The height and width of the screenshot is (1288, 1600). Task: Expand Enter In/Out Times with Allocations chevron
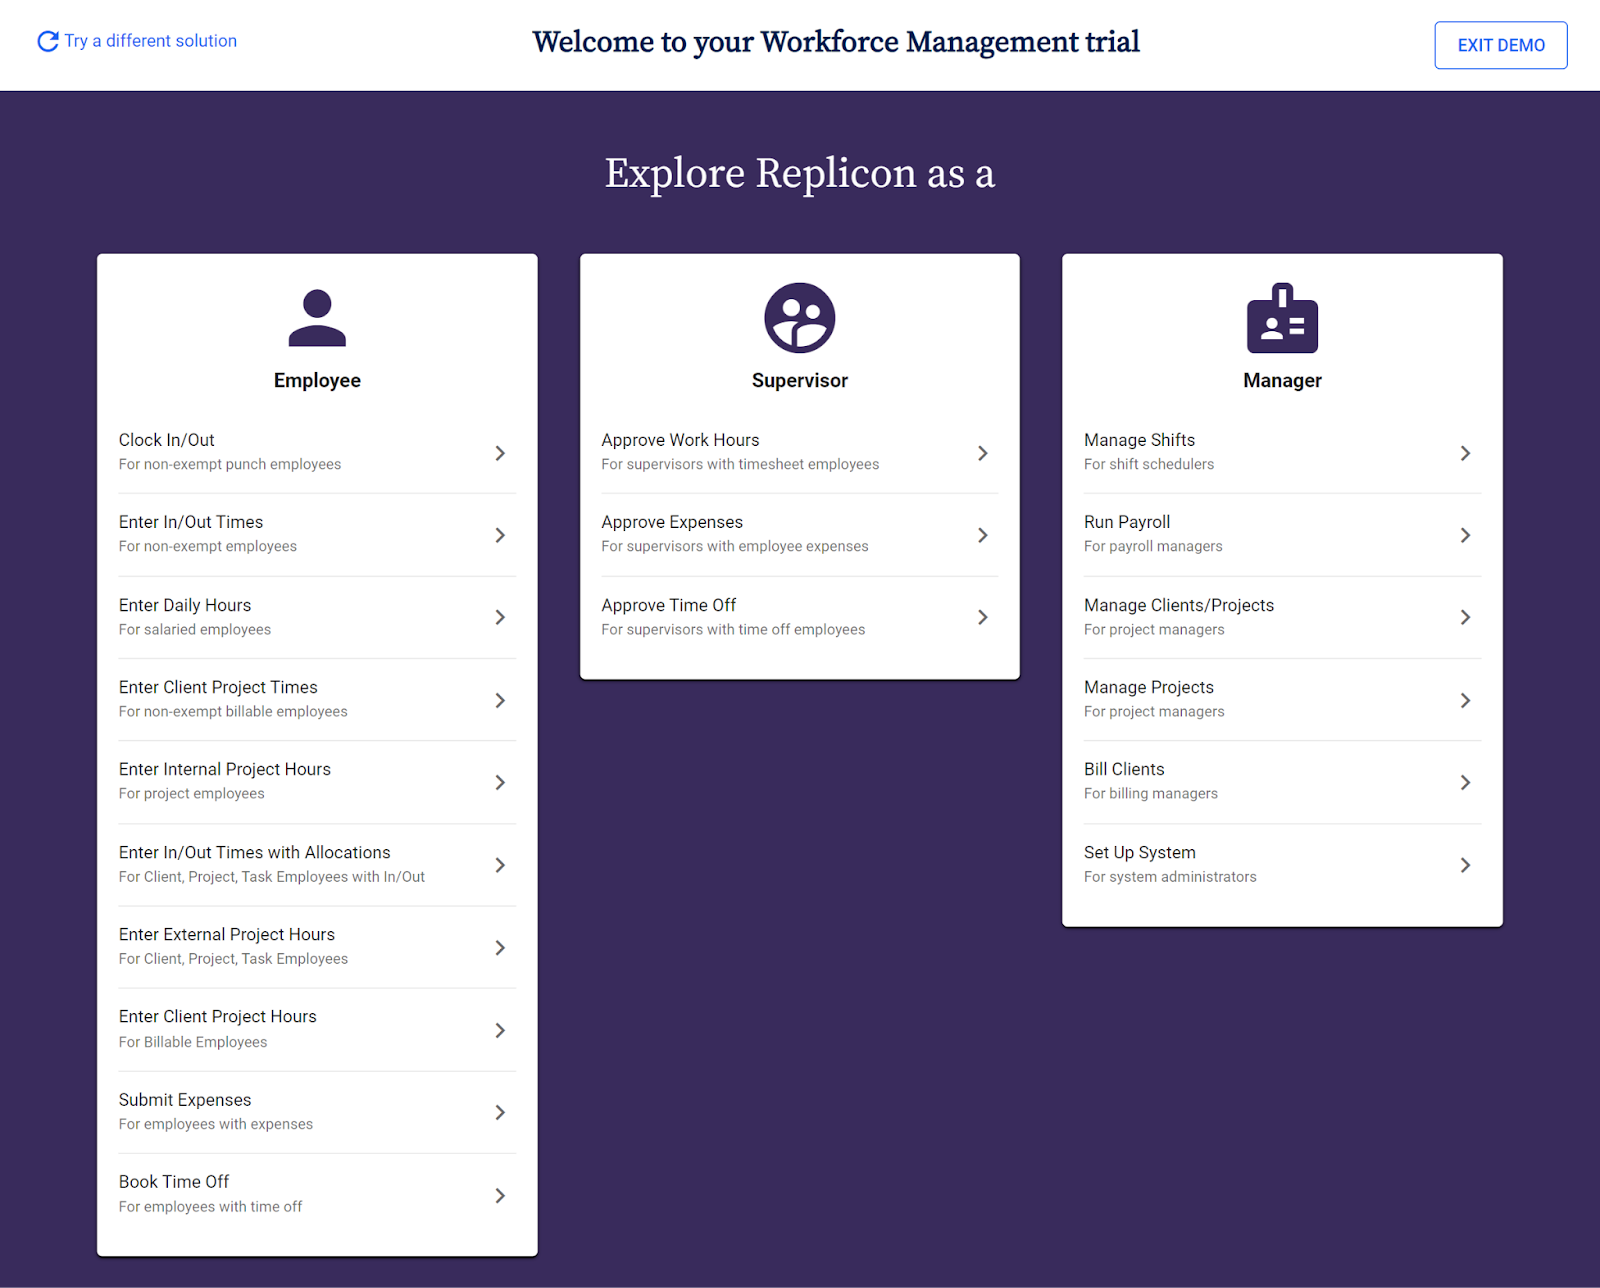tap(500, 865)
